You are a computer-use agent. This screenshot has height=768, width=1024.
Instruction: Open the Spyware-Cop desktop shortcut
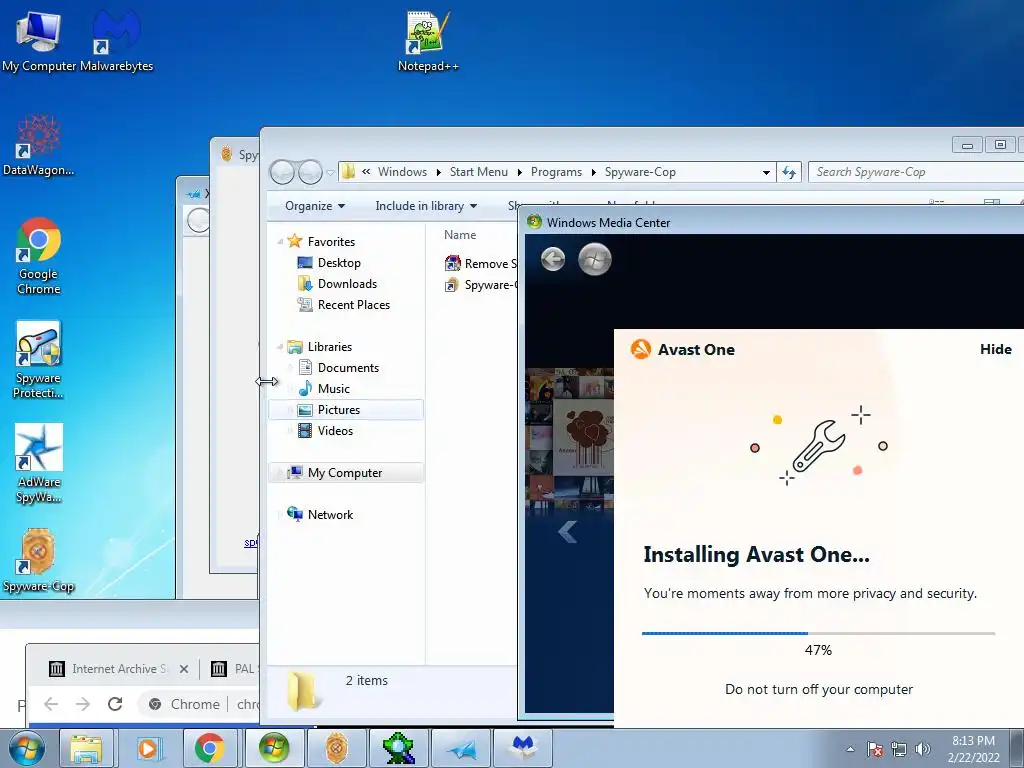tap(39, 562)
